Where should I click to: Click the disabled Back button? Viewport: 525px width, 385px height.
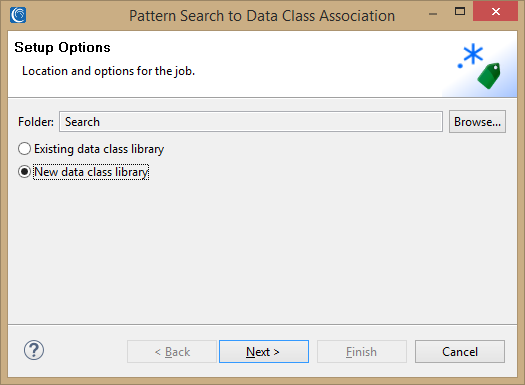[x=172, y=352]
